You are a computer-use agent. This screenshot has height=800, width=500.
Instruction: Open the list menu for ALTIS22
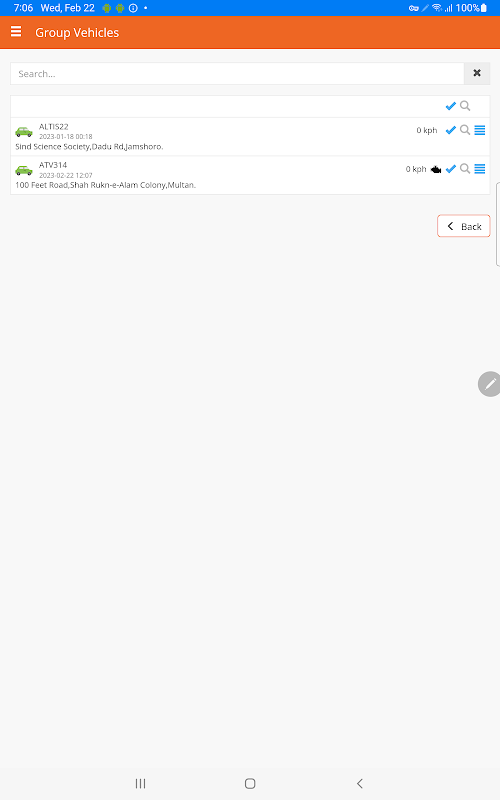480,131
